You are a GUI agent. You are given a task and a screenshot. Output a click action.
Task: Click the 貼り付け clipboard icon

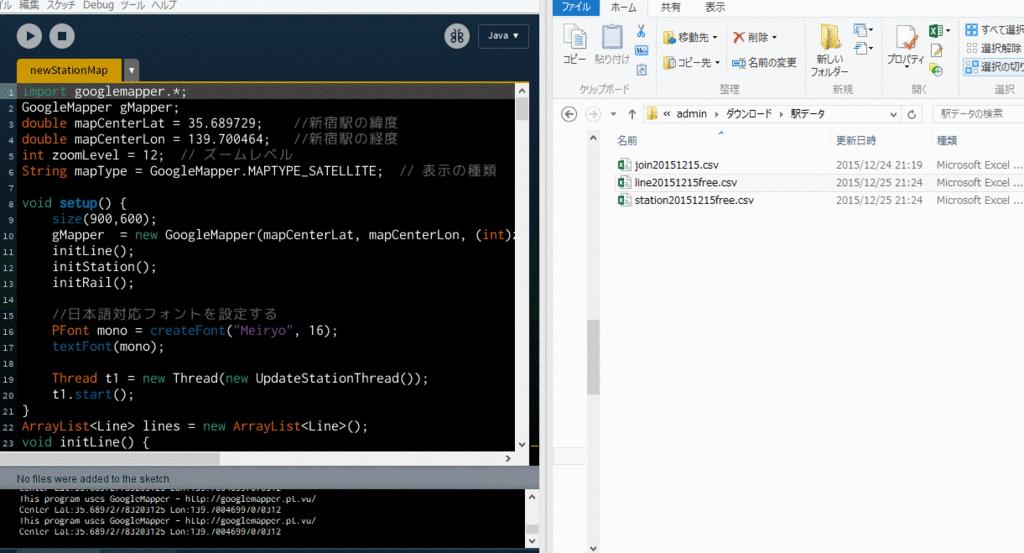coord(612,44)
